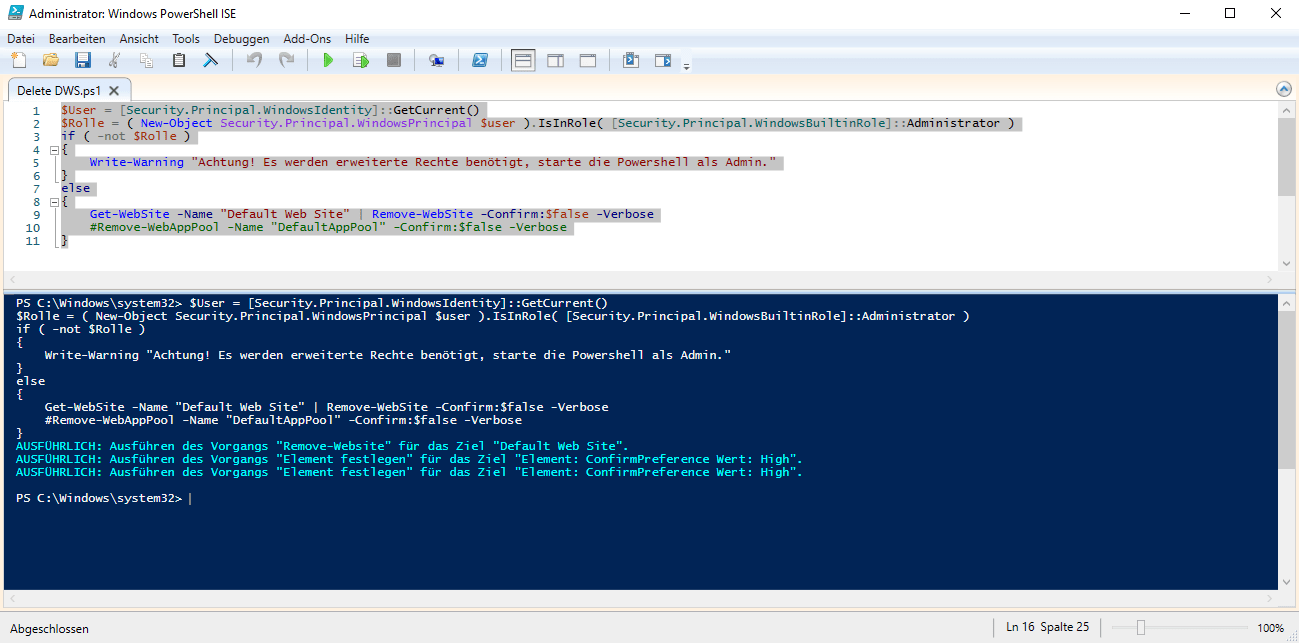Paste clipboard contents using clipboard icon
This screenshot has width=1299, height=643.
tap(179, 61)
